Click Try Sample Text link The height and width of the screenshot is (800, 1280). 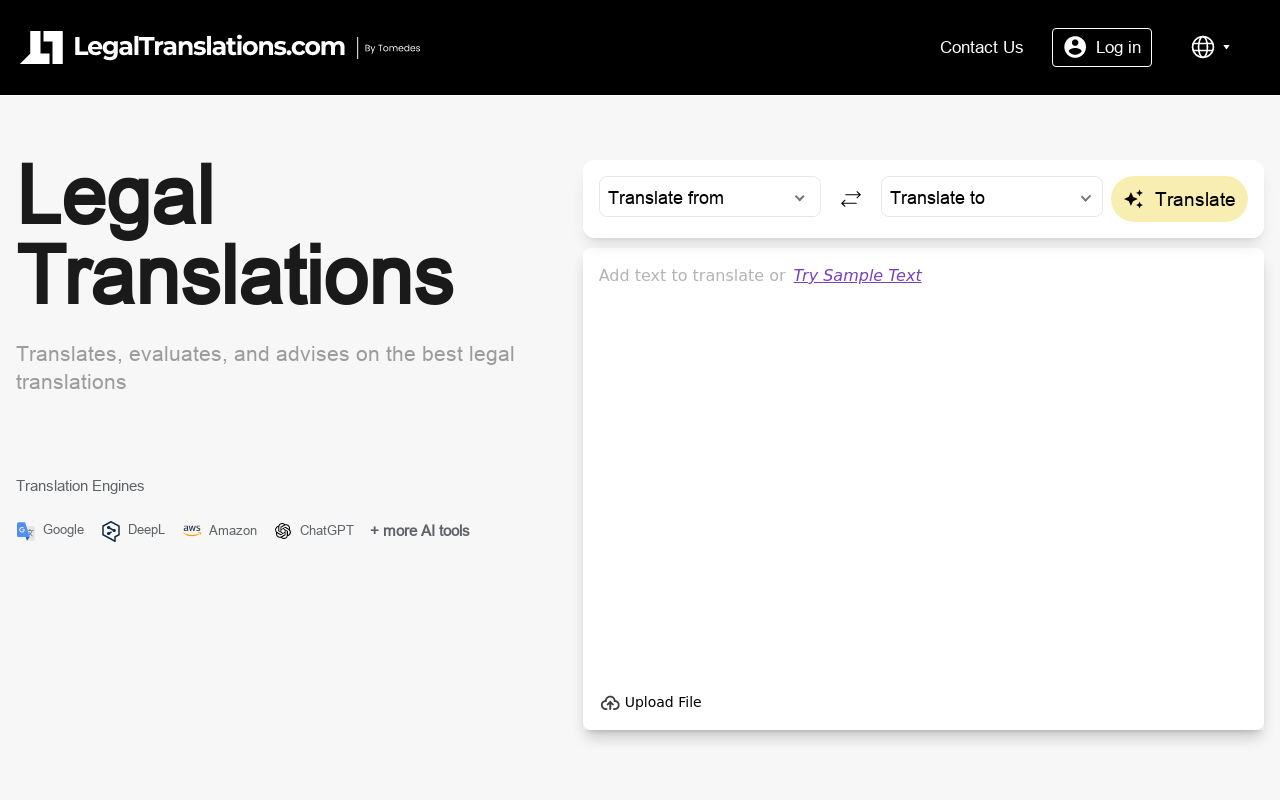857,275
